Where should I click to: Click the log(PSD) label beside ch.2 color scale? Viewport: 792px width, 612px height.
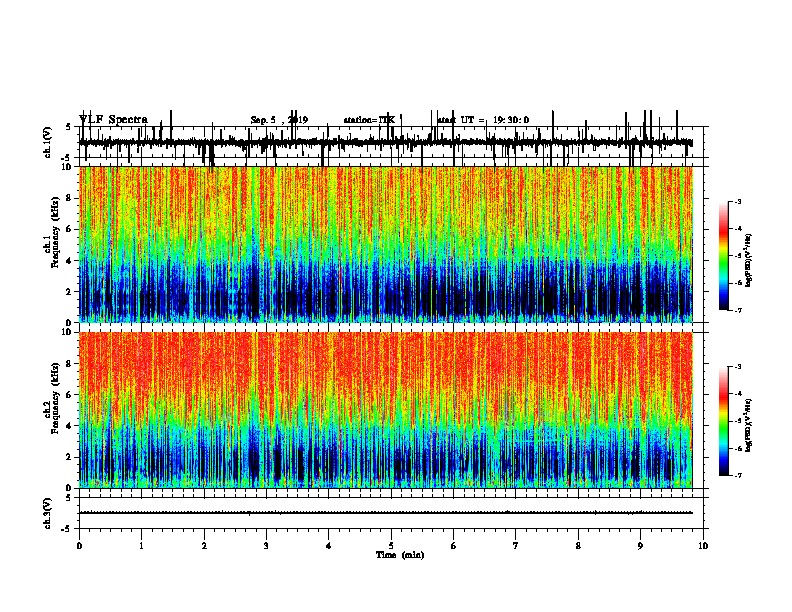click(x=749, y=426)
